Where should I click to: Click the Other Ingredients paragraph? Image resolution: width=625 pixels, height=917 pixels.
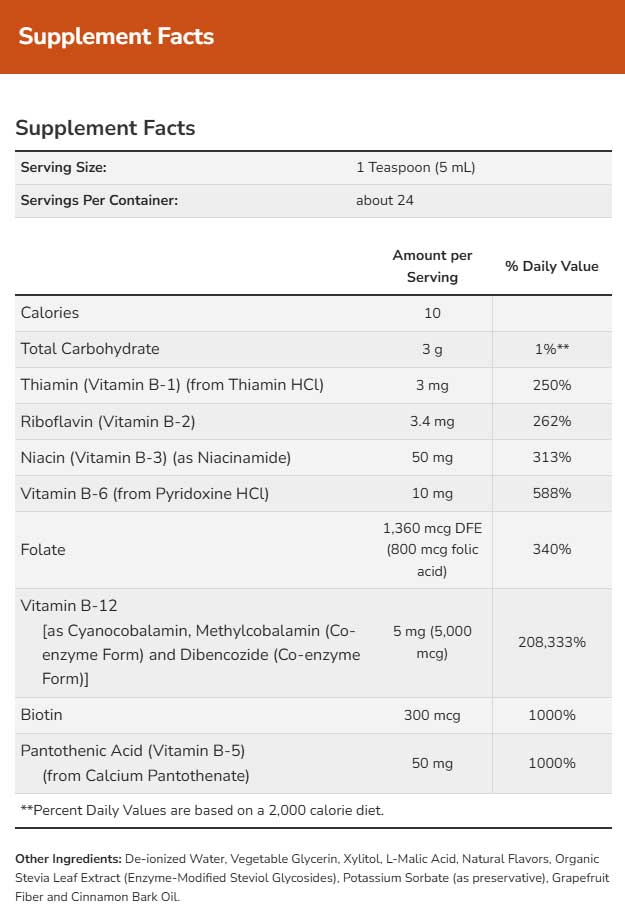click(x=312, y=878)
